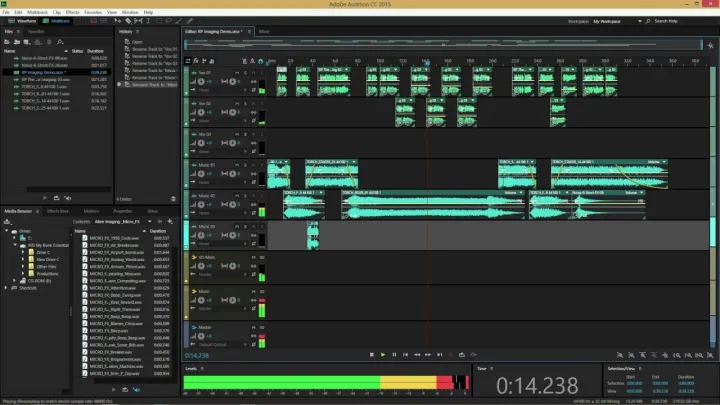
Task: Select the Slip tool in the toolbar
Action: coord(138,21)
